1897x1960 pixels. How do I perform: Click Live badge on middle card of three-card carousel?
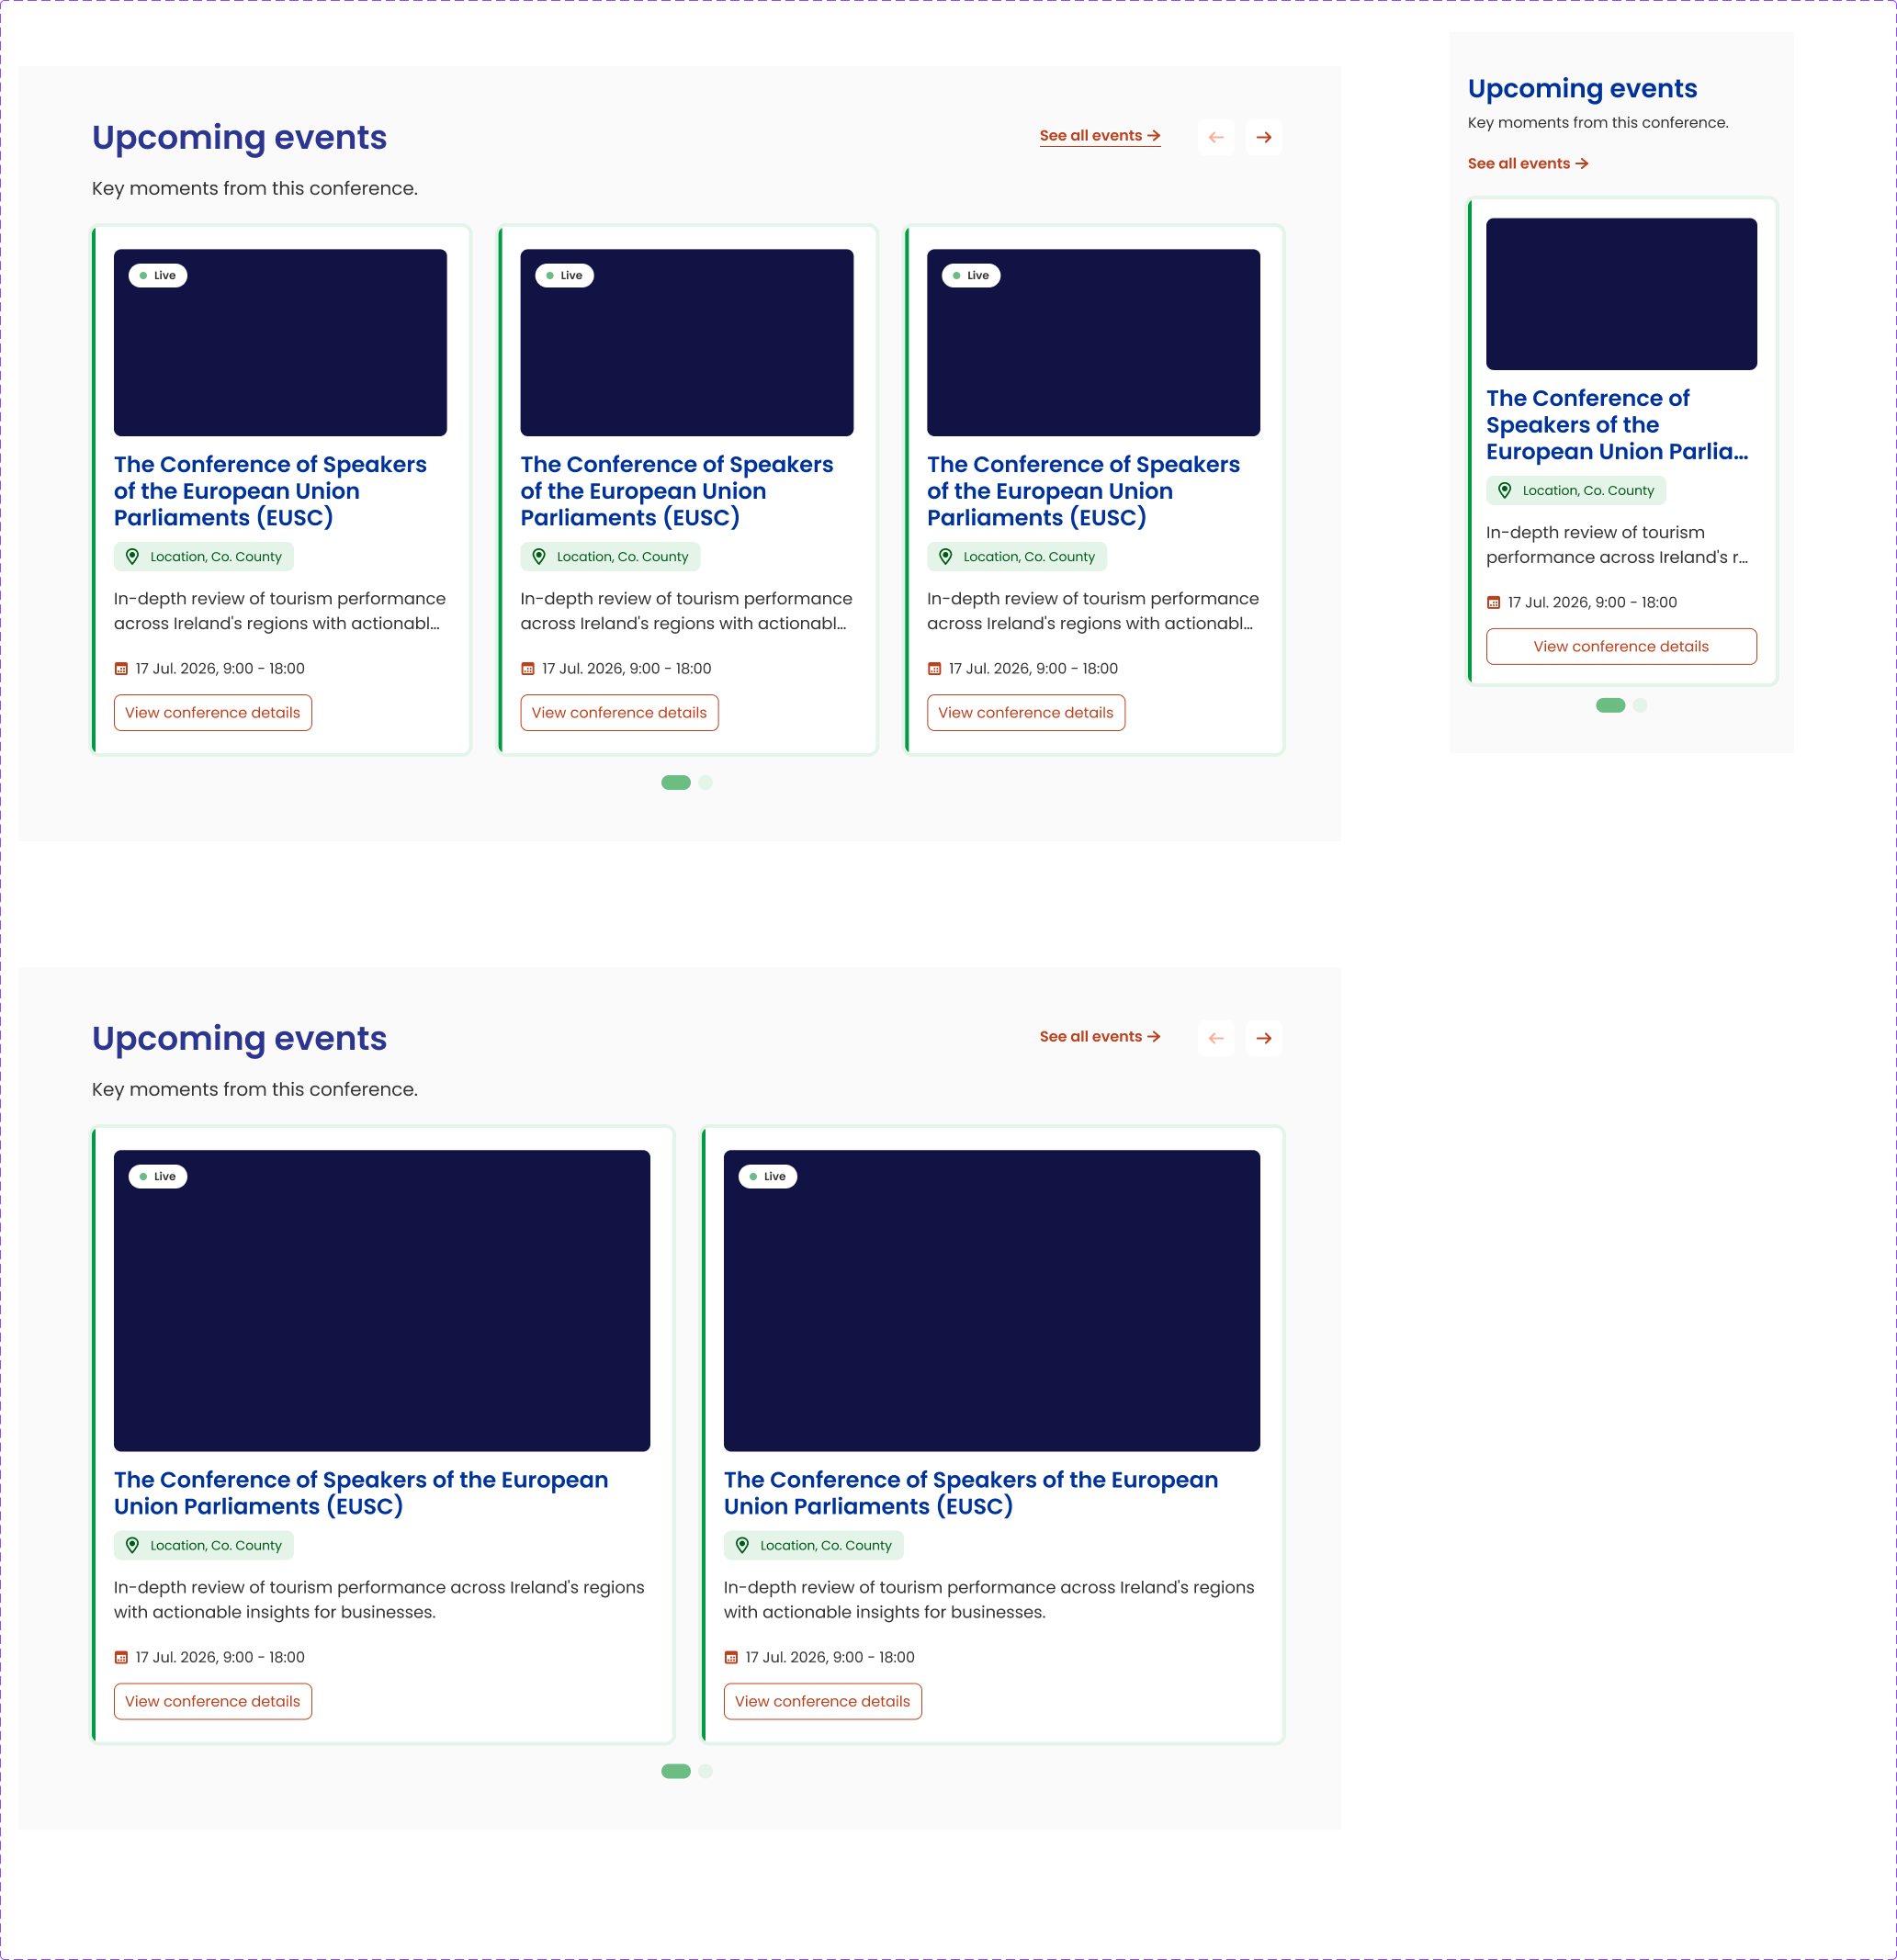[x=565, y=276]
